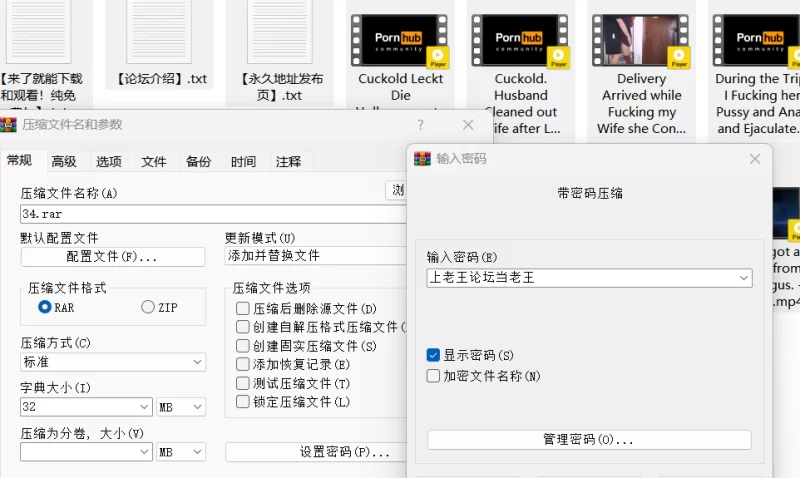Image resolution: width=800 pixels, height=478 pixels.
Task: Select the Delivery Arrived video thumbnail
Action: [x=641, y=41]
